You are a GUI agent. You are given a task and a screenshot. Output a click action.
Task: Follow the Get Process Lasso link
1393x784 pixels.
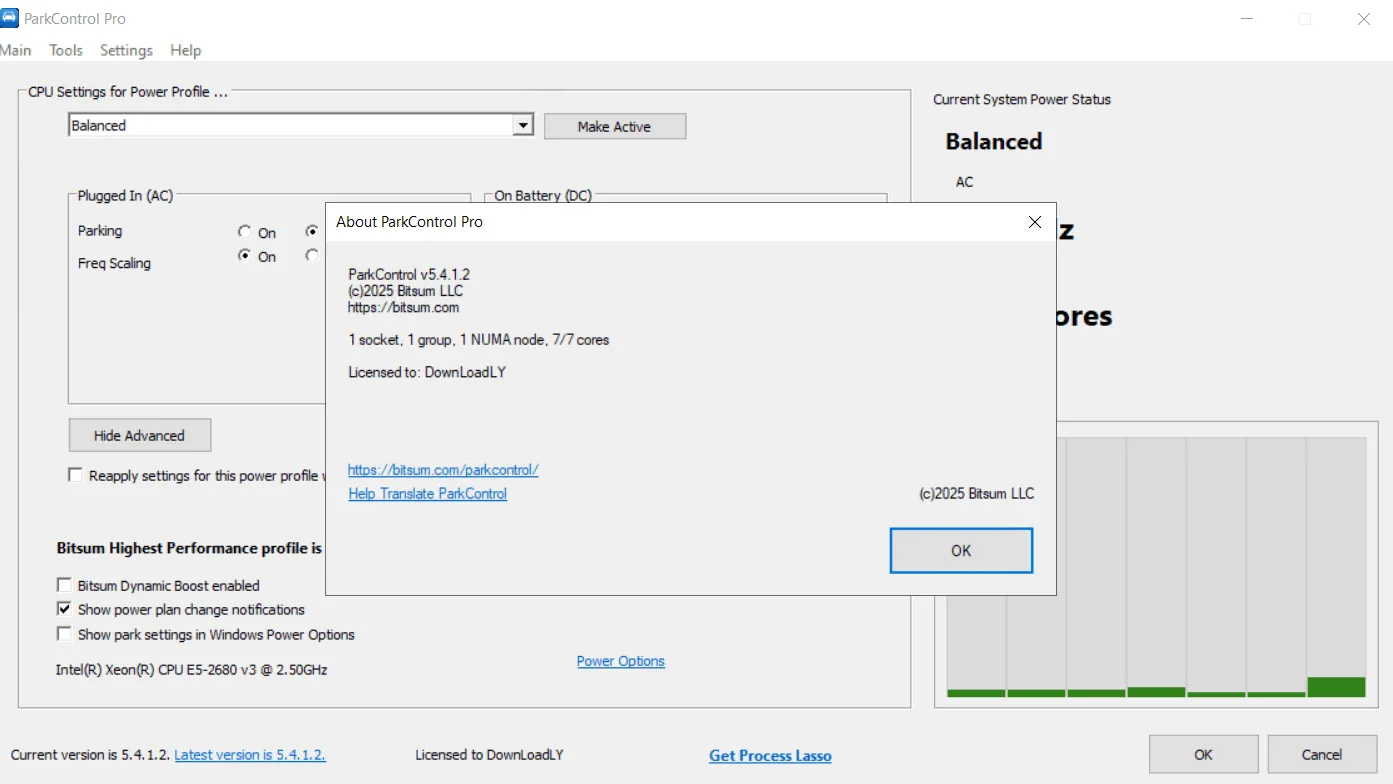click(770, 756)
